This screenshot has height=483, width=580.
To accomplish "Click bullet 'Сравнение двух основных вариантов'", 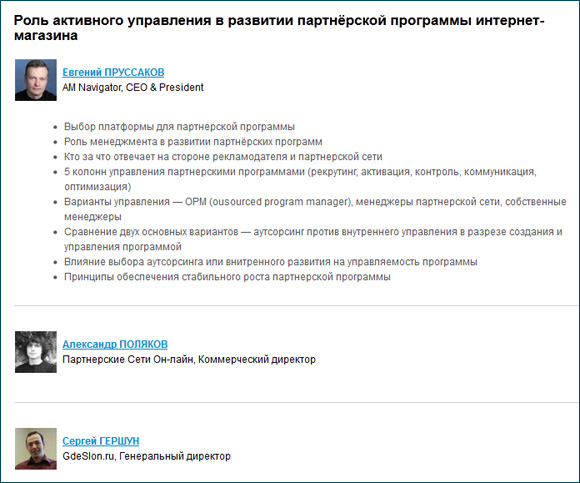I will coord(313,239).
